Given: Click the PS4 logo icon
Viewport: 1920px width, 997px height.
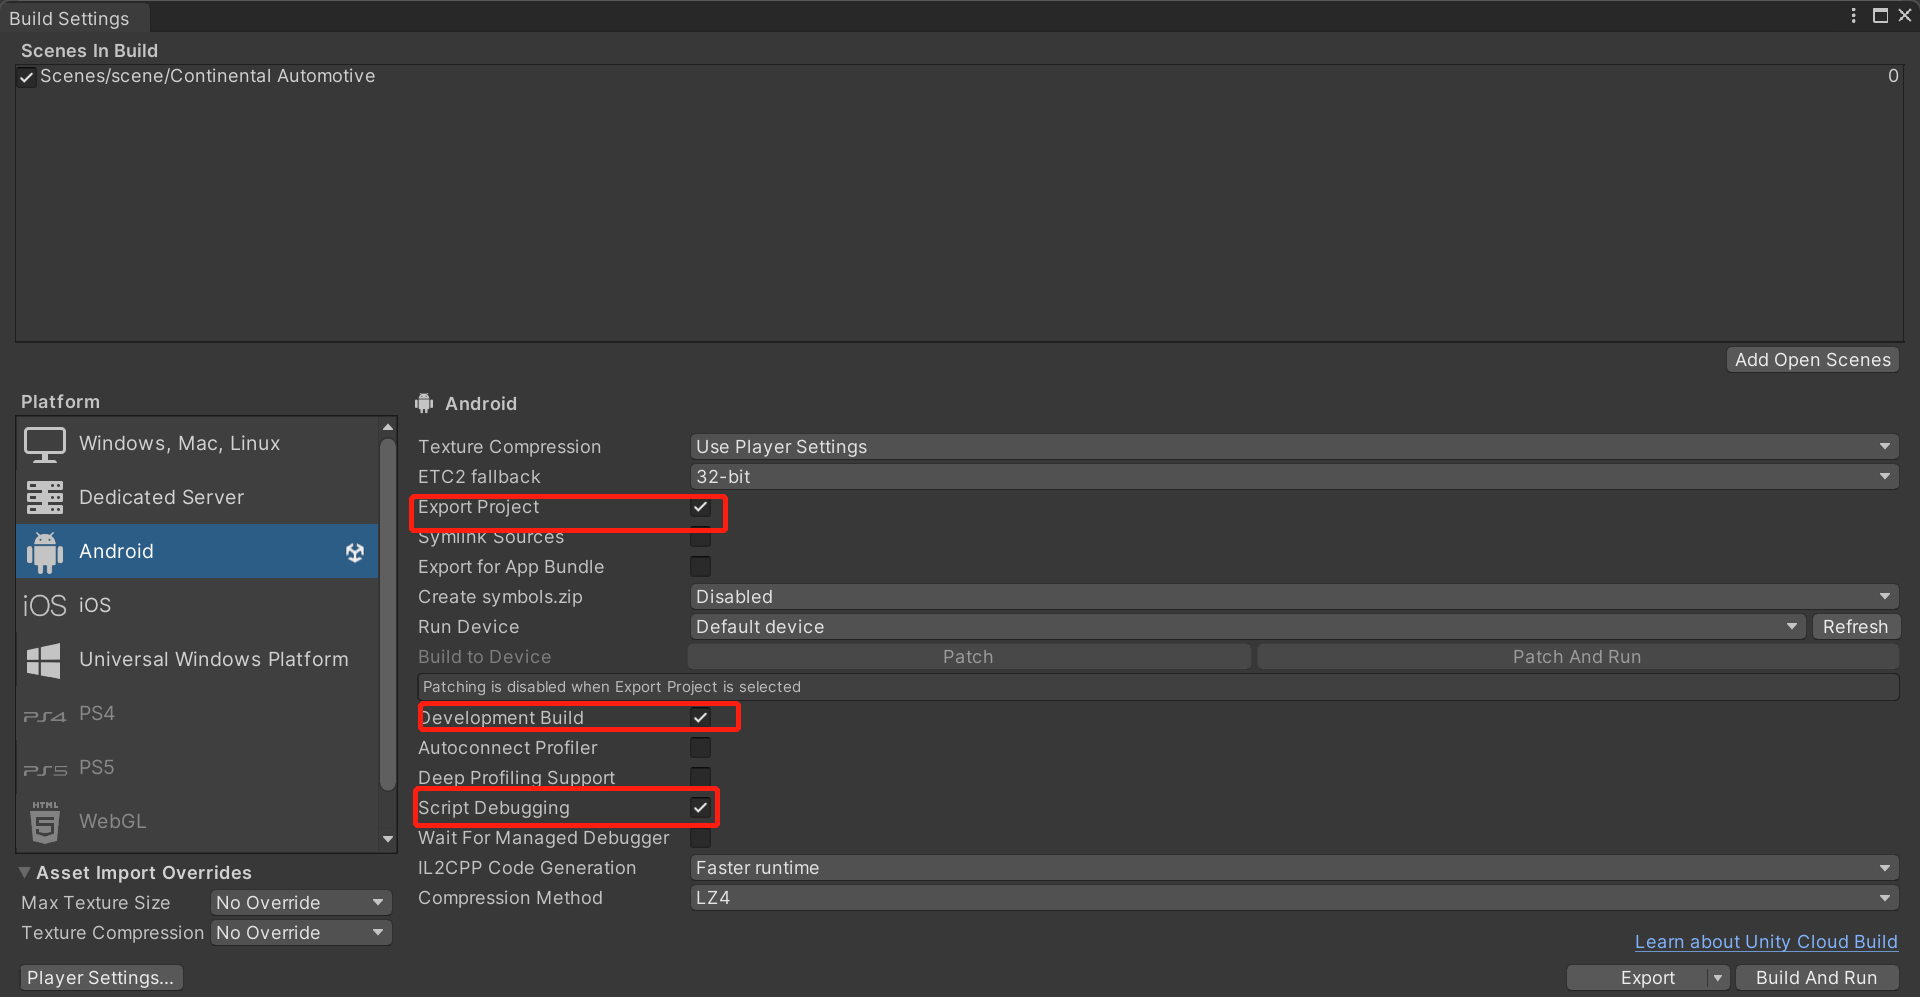Looking at the screenshot, I should [45, 715].
